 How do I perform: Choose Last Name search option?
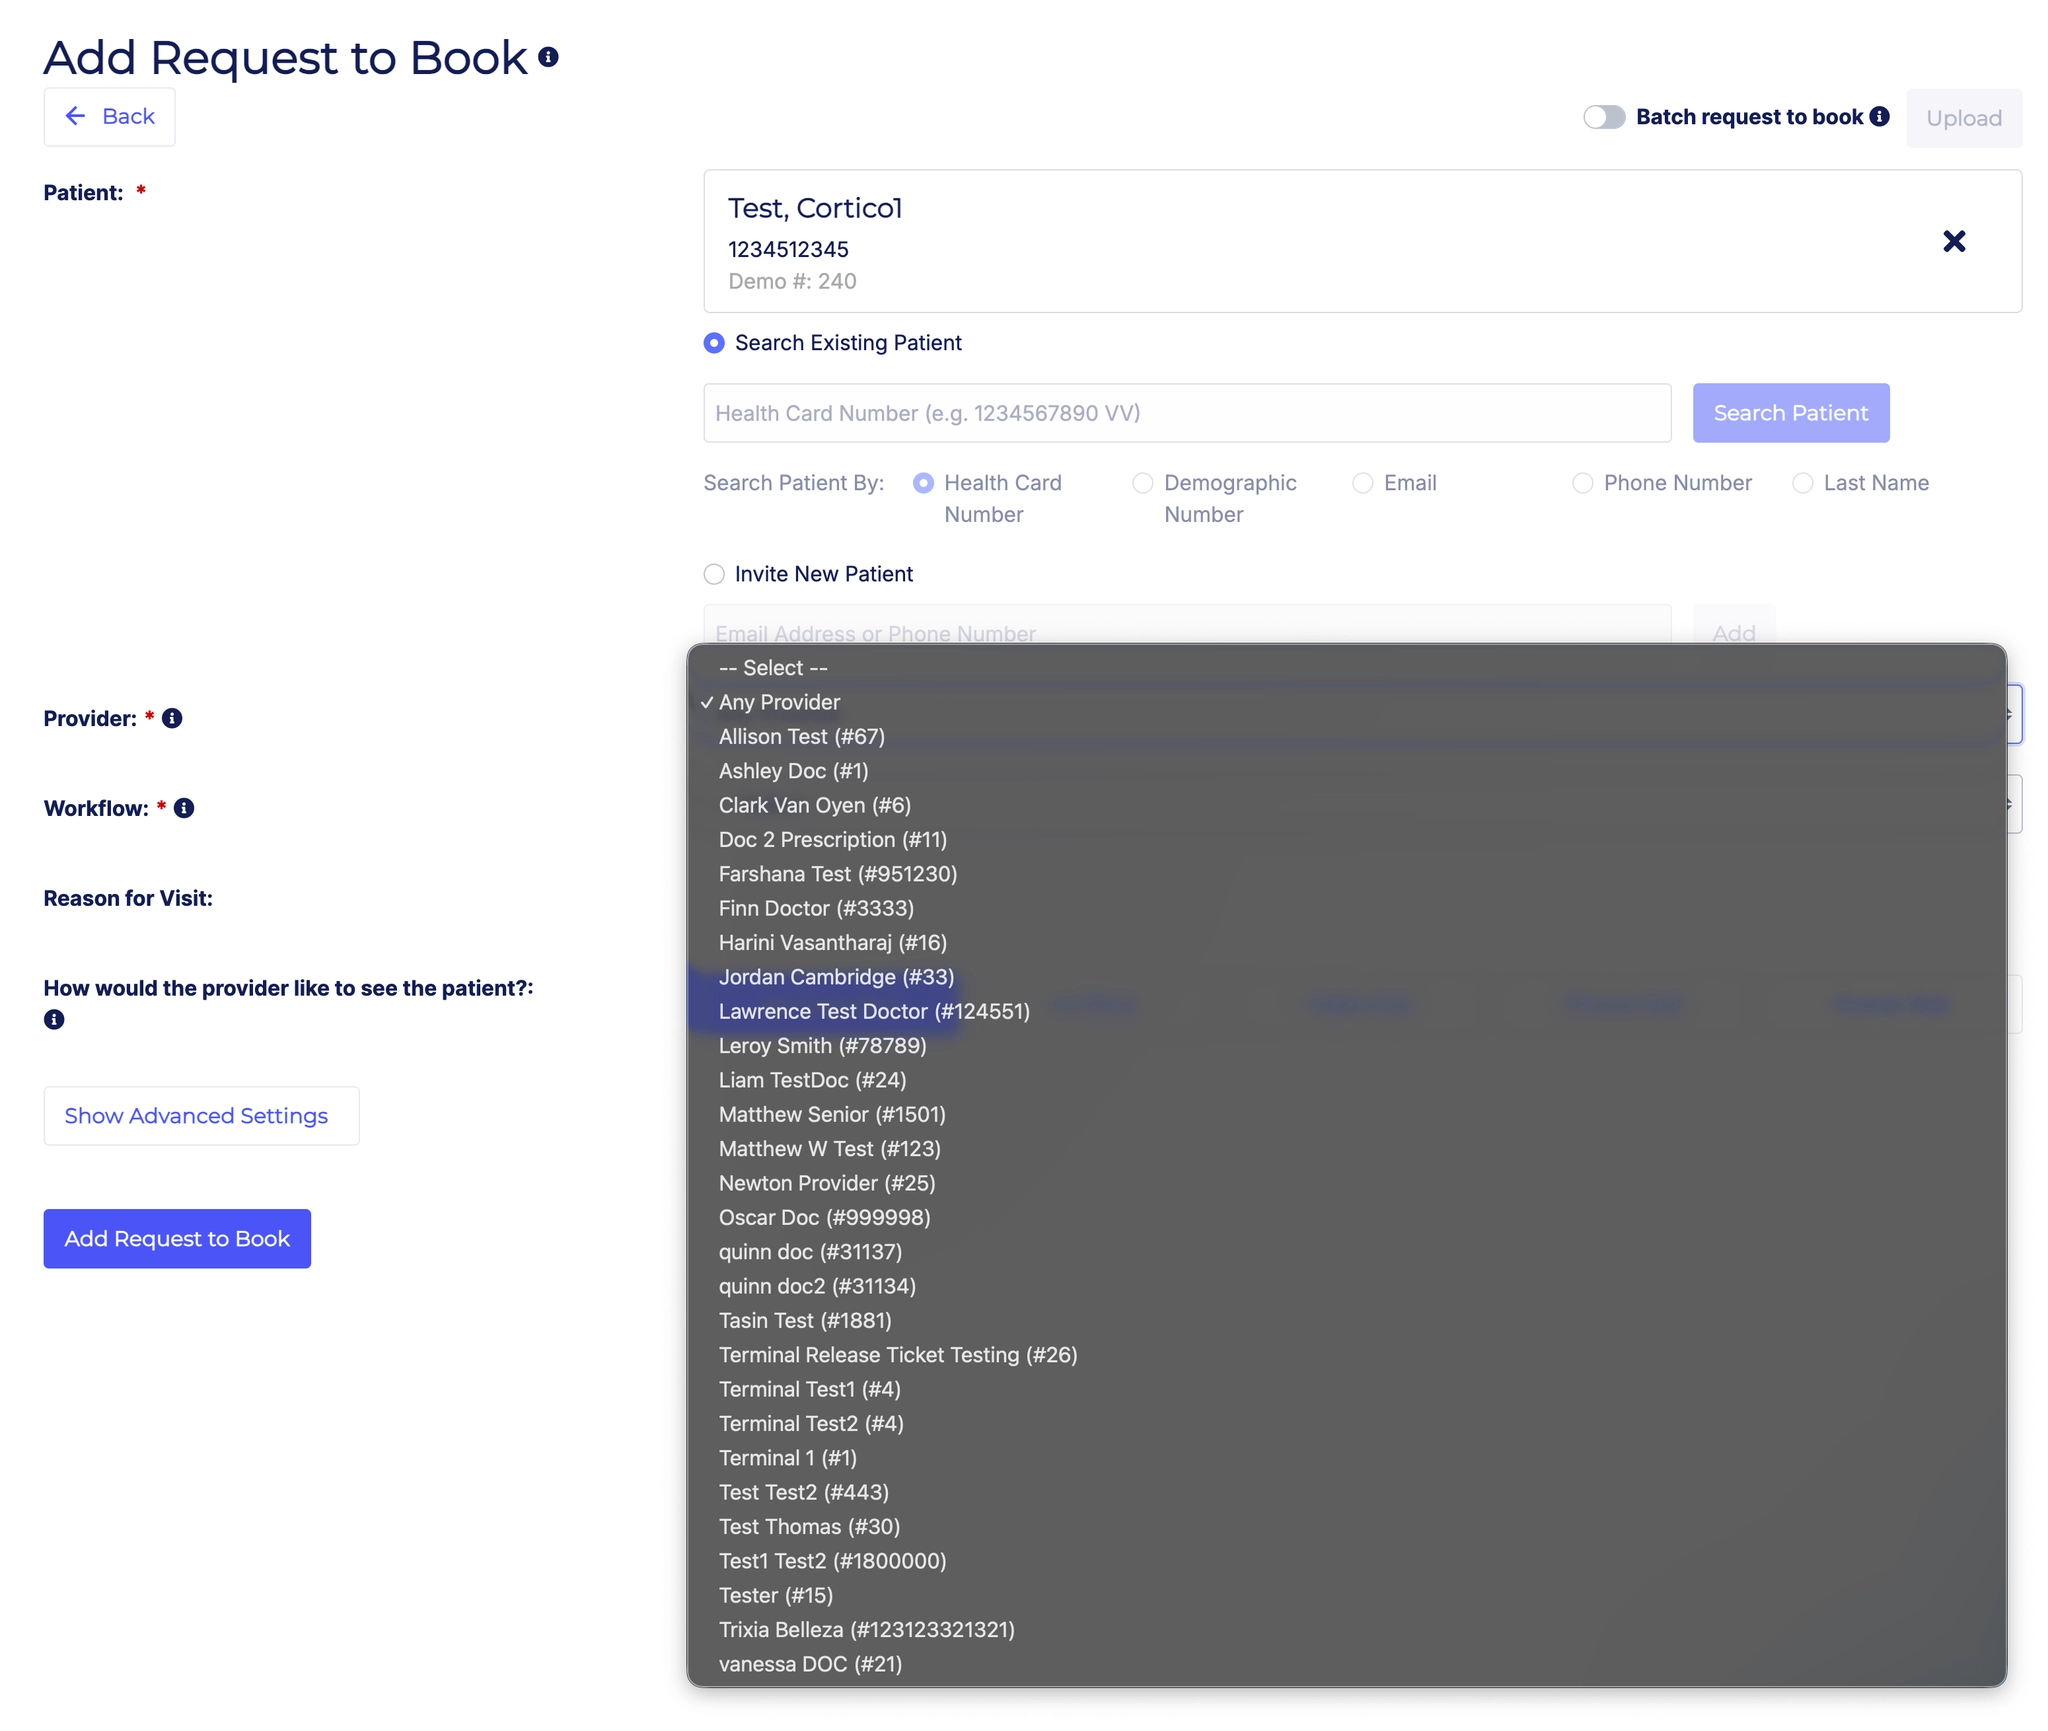pyautogui.click(x=1803, y=483)
